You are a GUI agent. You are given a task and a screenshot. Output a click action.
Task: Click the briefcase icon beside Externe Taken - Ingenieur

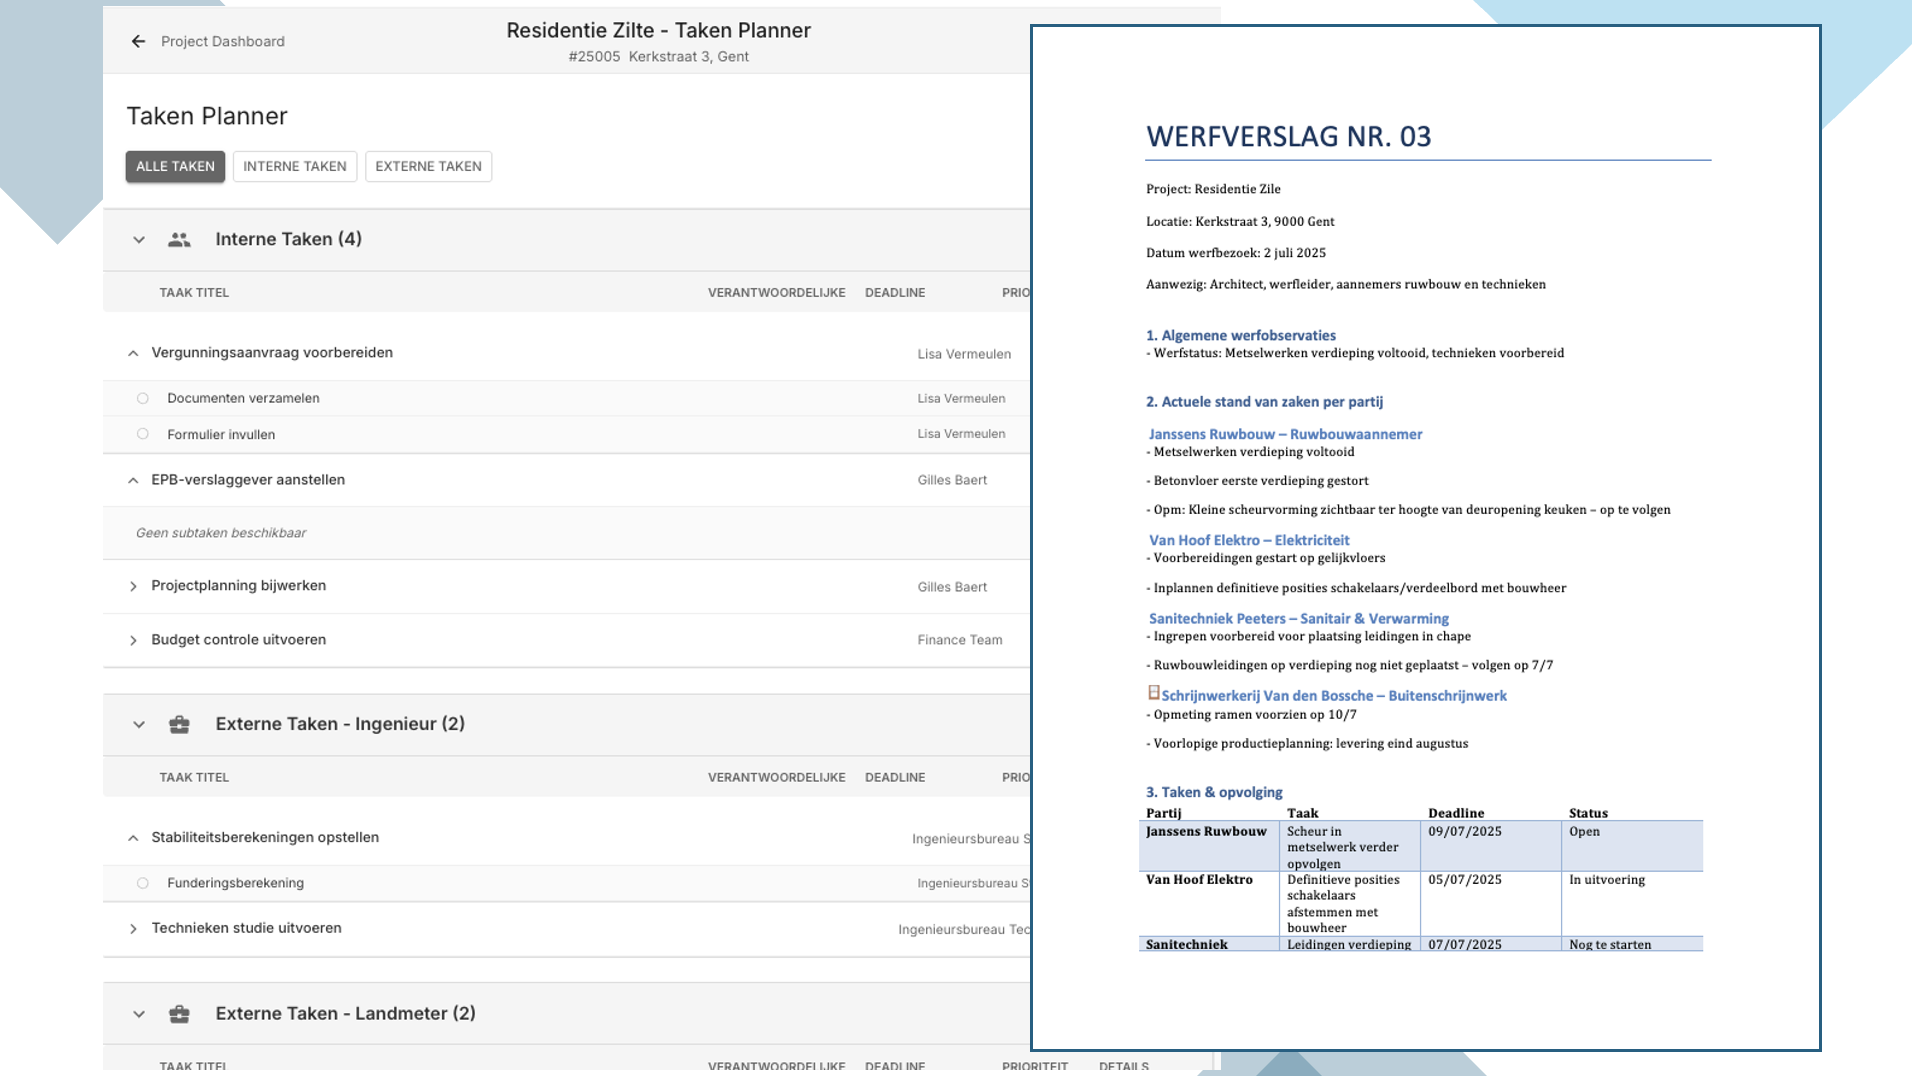tap(179, 724)
